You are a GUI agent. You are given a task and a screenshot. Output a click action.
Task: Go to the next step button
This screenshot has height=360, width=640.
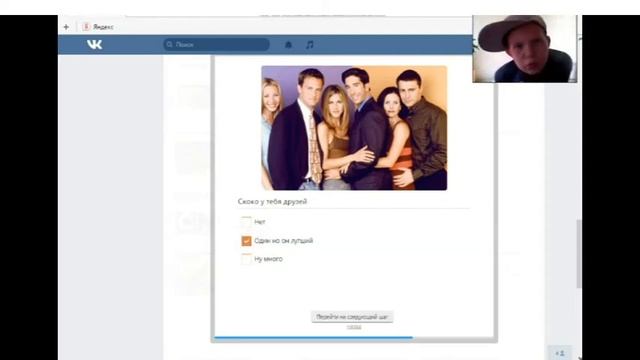[x=352, y=317]
